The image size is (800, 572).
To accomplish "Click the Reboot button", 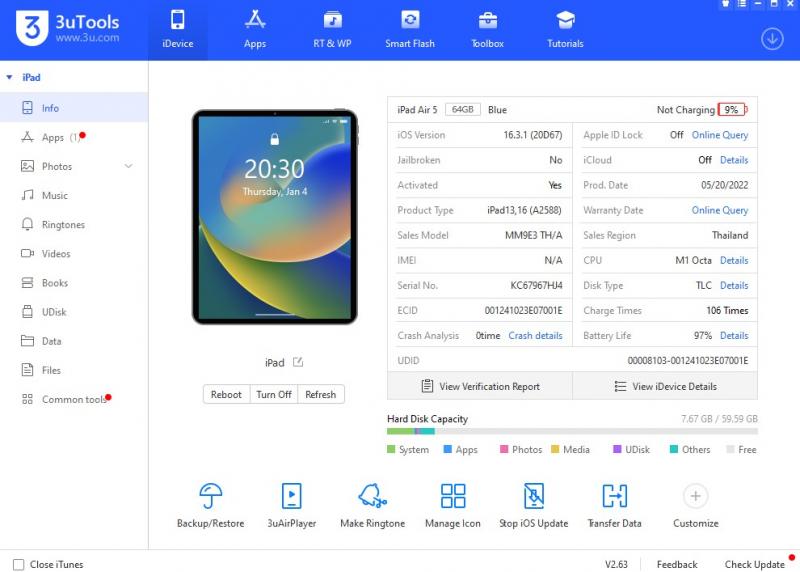I will 226,394.
